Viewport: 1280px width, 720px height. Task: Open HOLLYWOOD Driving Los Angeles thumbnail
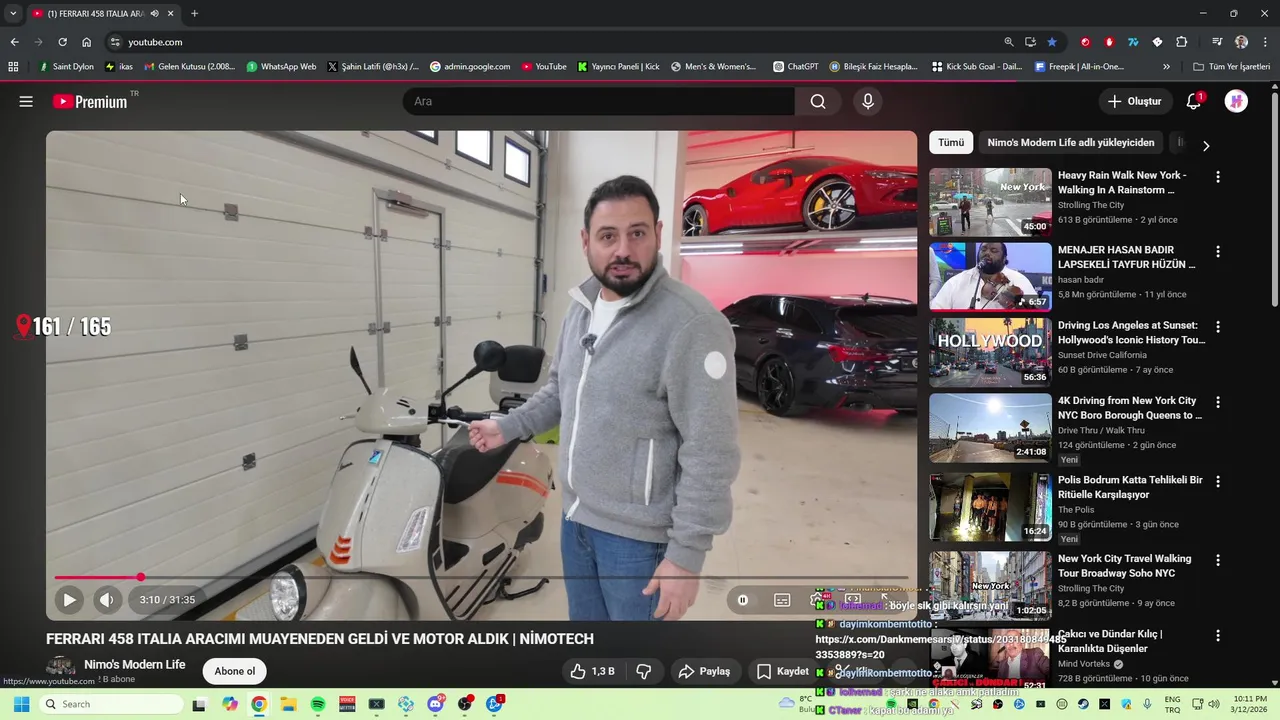pos(990,352)
